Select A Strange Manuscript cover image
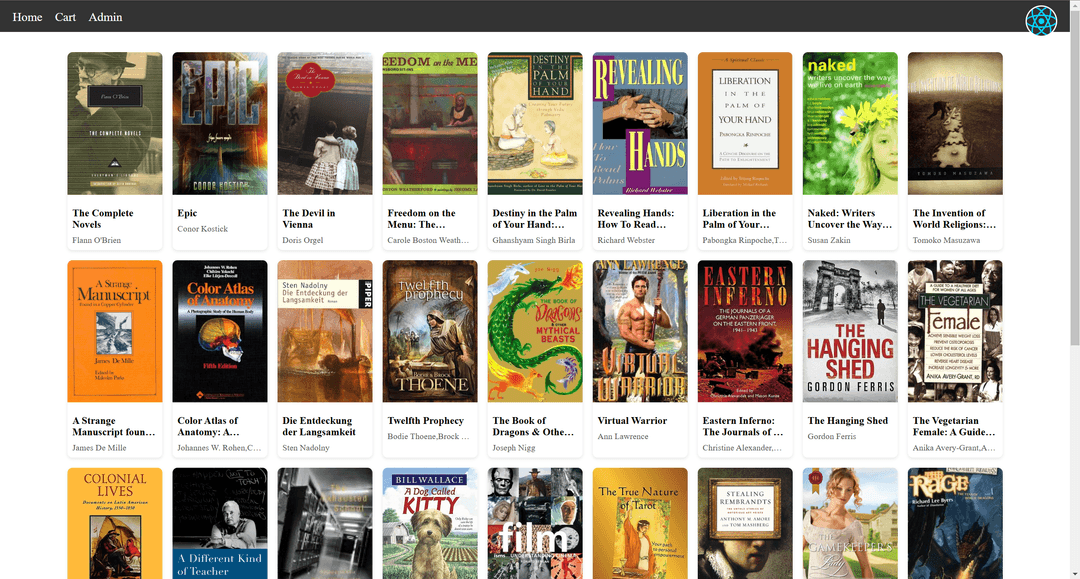 [x=115, y=331]
